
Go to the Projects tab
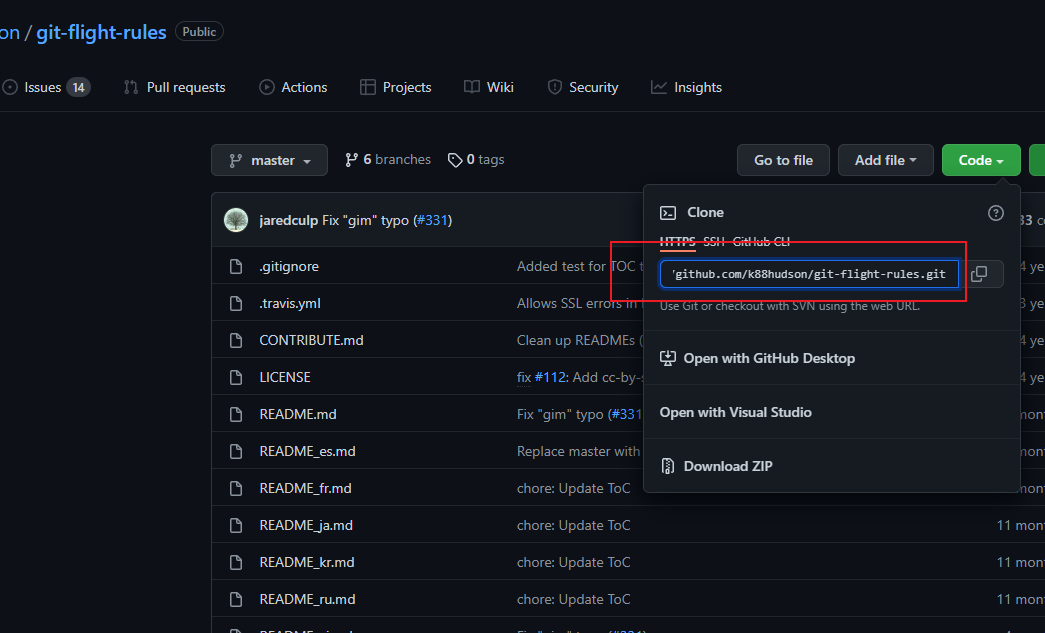click(x=396, y=87)
